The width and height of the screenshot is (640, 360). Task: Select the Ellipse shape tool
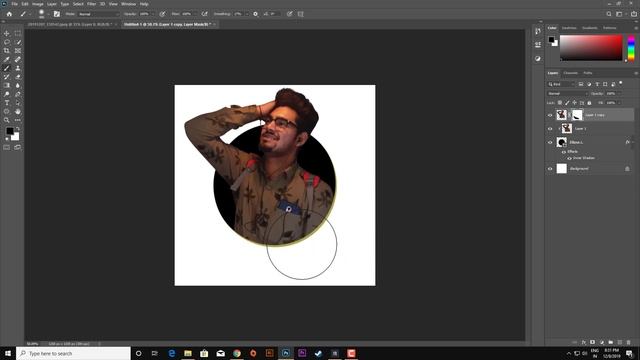pos(7,111)
